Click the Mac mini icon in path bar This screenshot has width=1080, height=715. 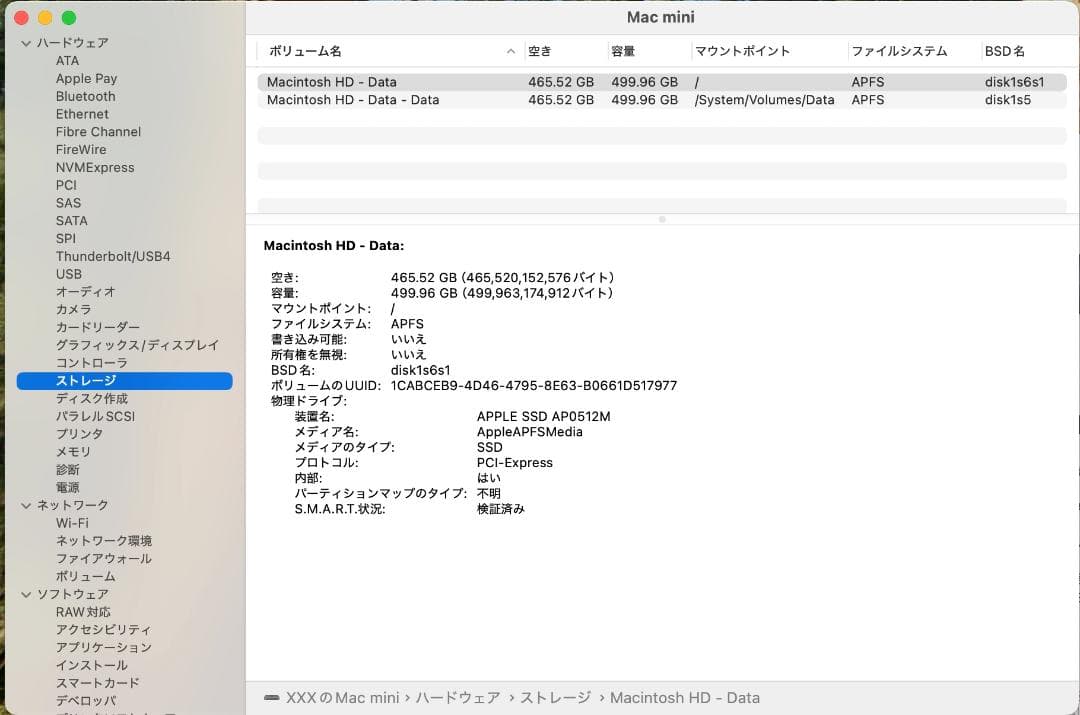[x=272, y=698]
